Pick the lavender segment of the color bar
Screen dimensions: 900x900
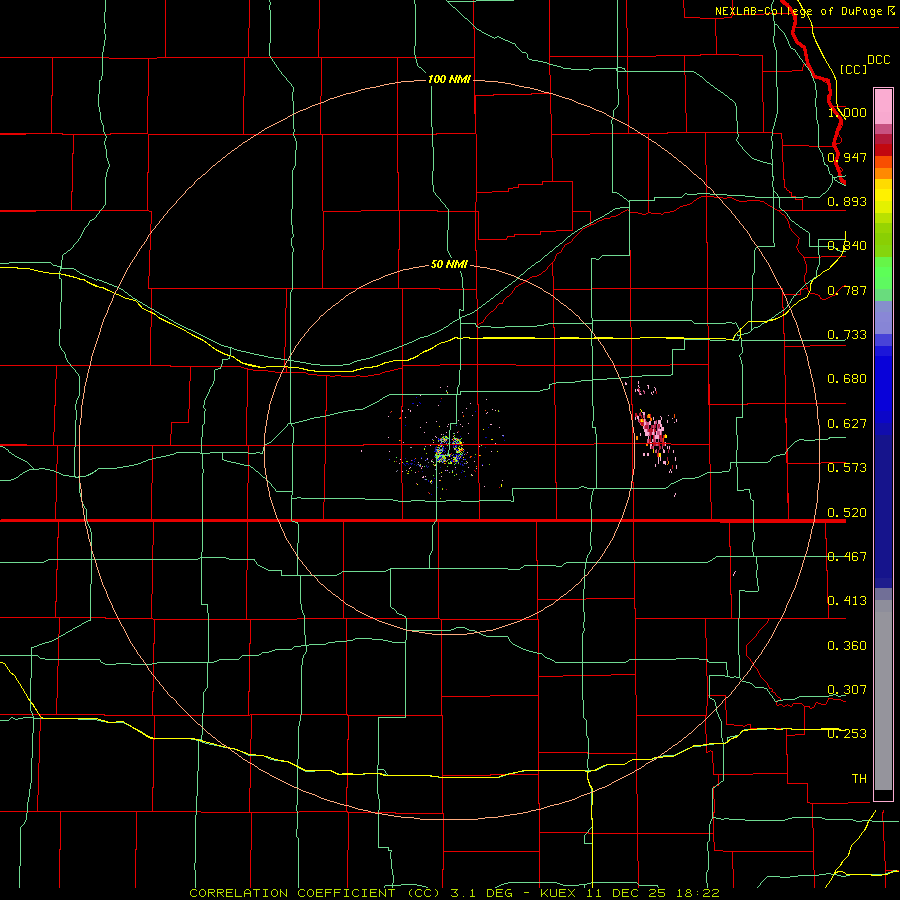coord(883,318)
